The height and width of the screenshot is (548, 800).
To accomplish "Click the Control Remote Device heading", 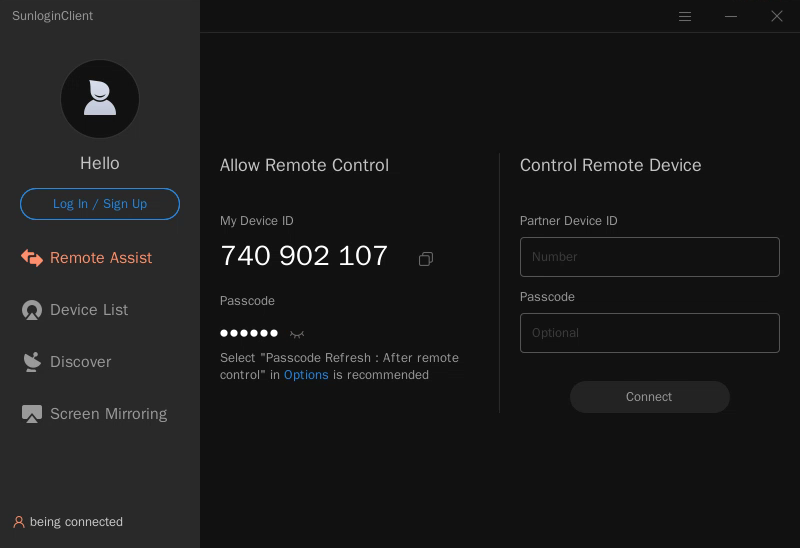I will click(x=611, y=165).
